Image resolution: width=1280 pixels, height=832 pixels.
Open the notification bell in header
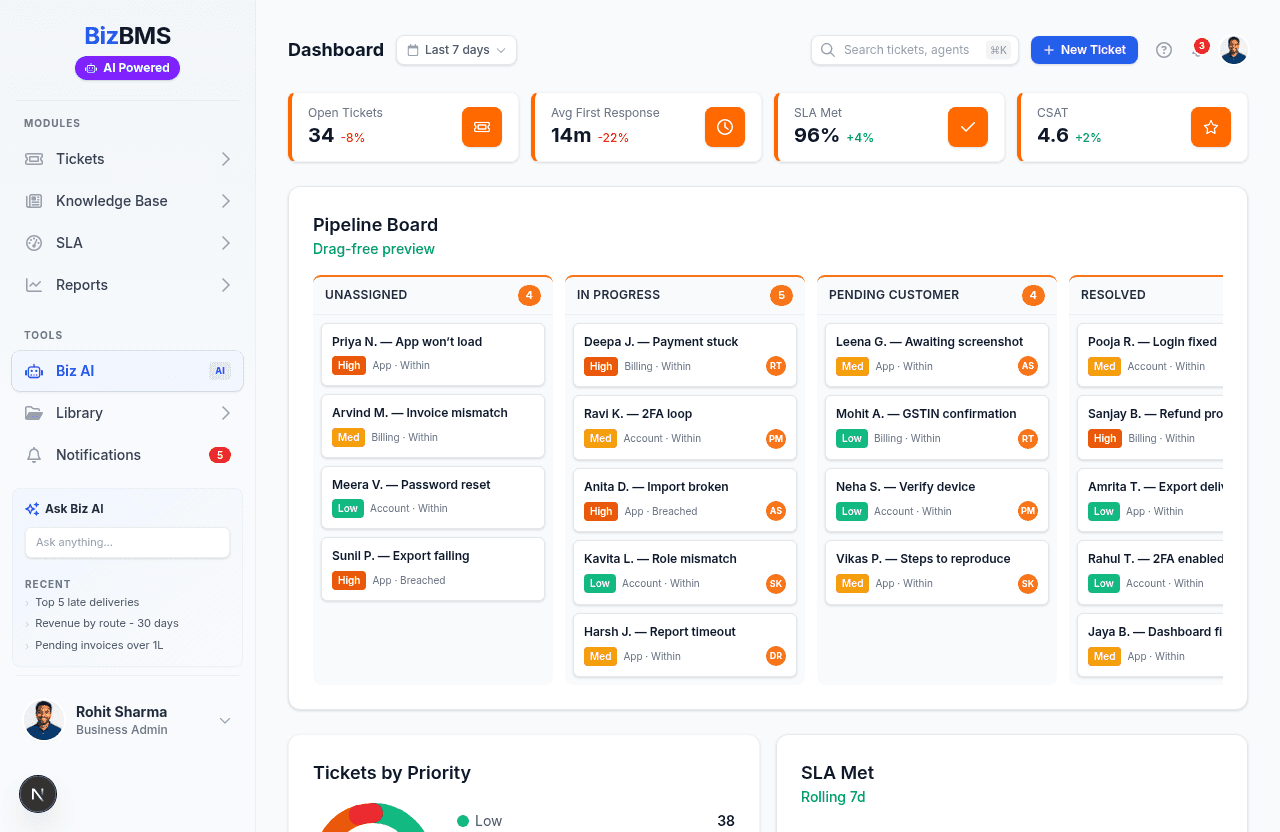point(1198,50)
